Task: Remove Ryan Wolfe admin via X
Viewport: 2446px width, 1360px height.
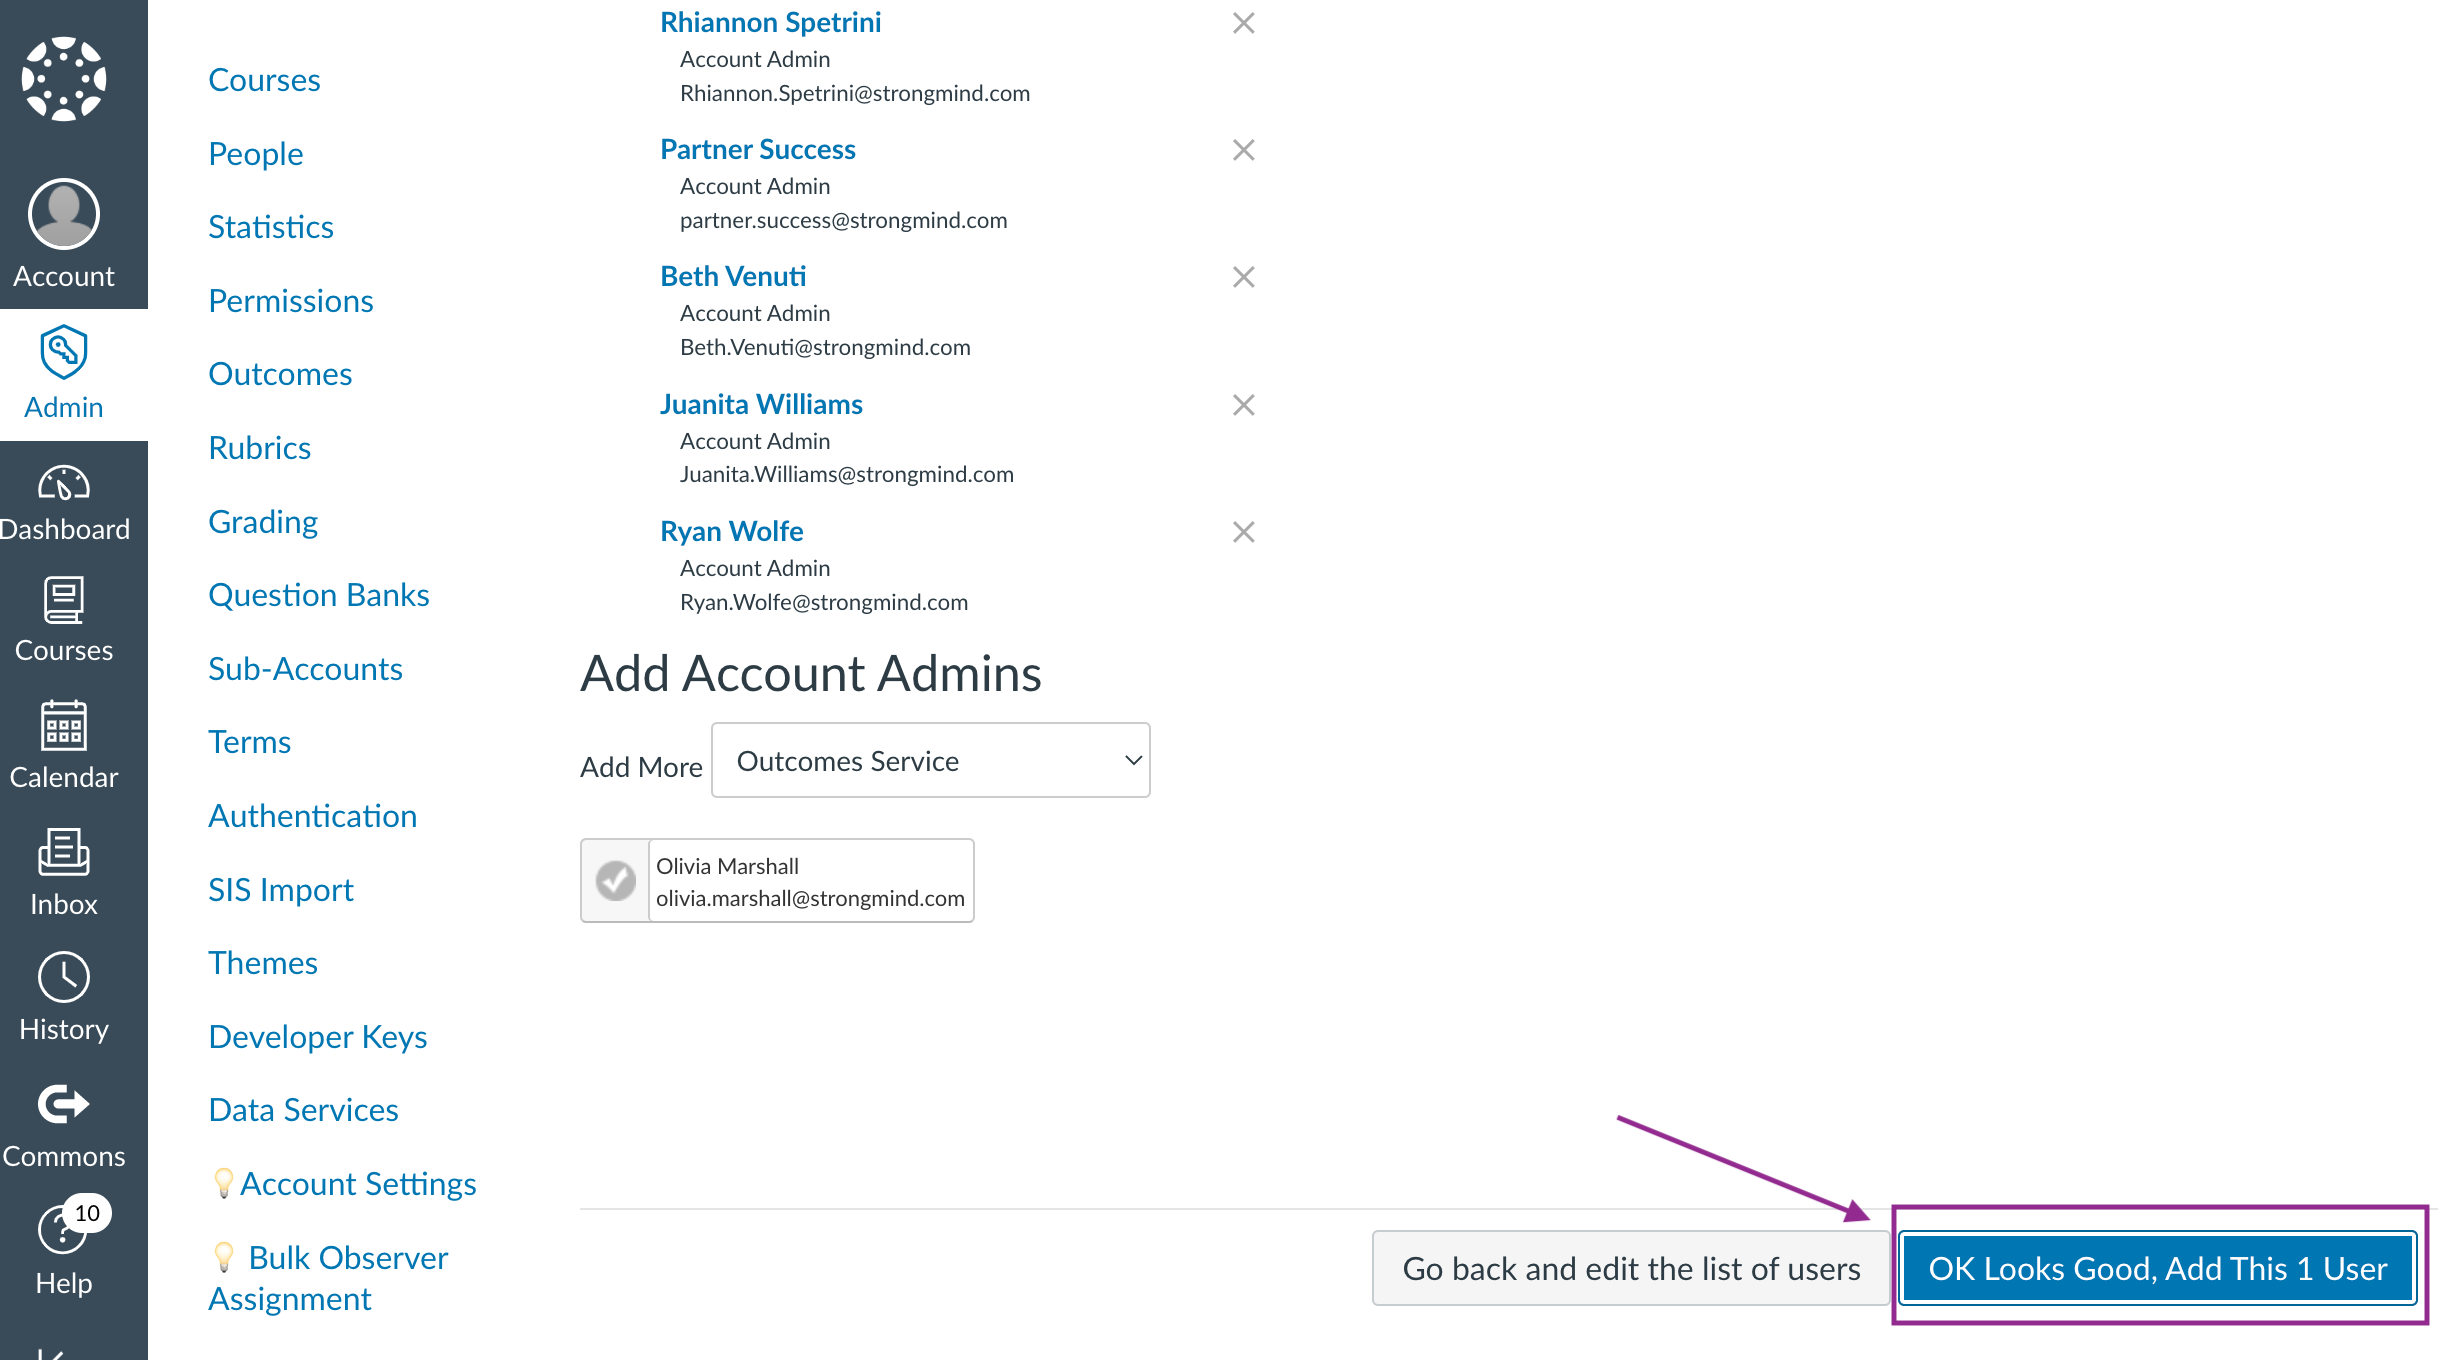Action: pos(1242,533)
